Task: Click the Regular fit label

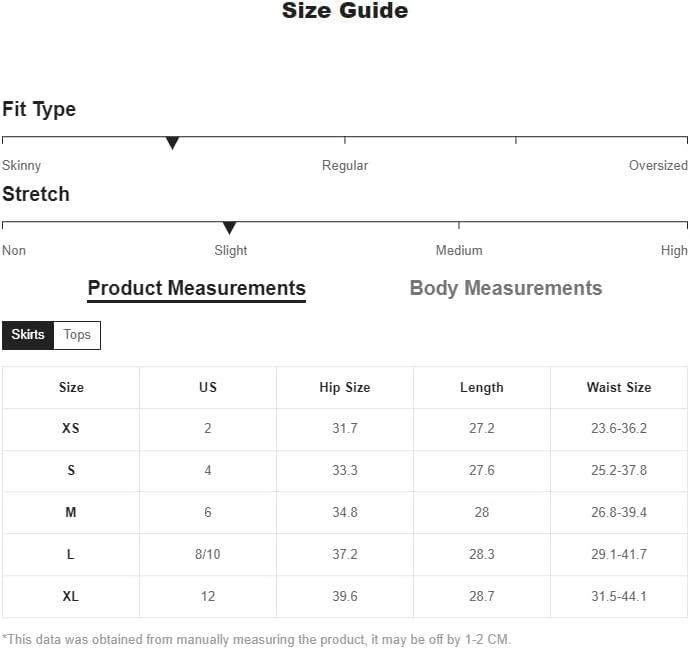Action: click(x=345, y=165)
